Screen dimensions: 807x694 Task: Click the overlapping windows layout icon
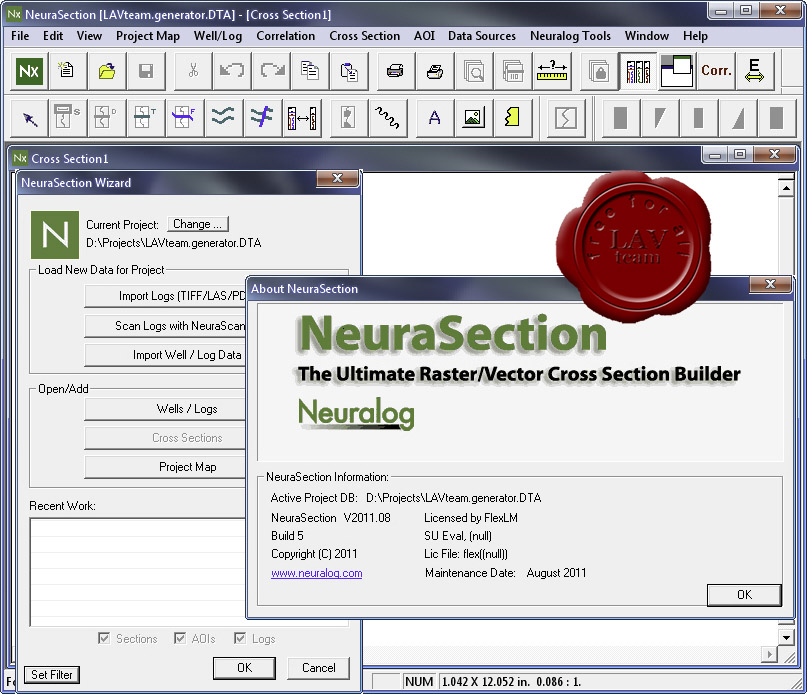click(x=677, y=71)
